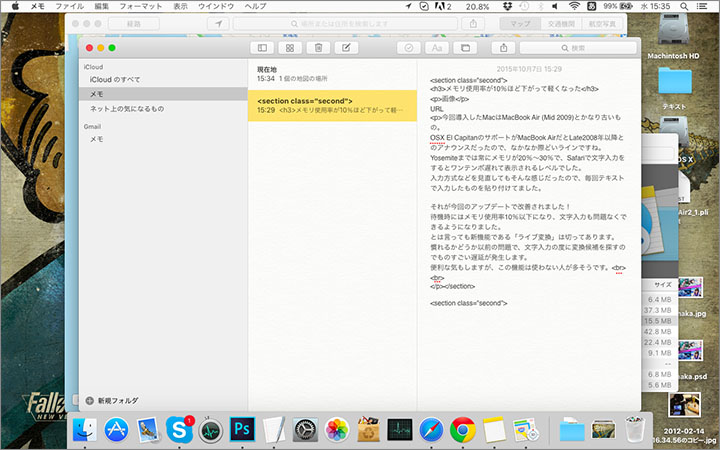Open the 編集 menu

click(101, 6)
